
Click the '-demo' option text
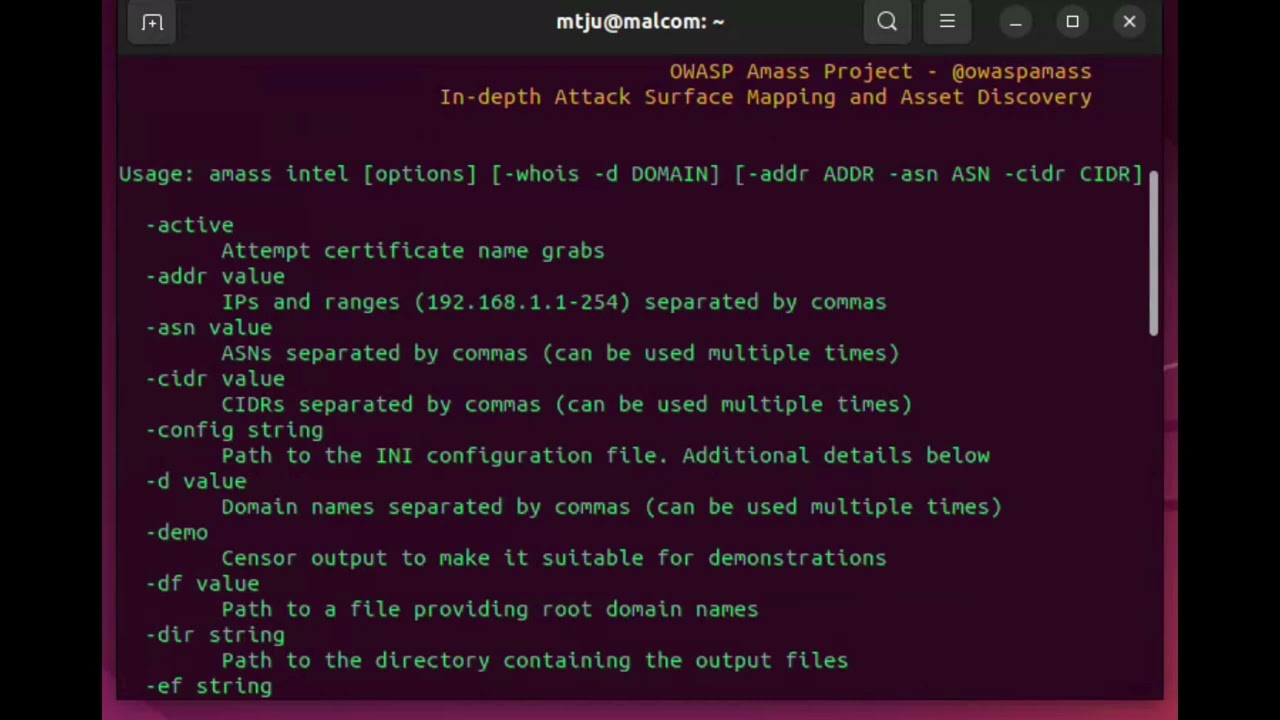[x=177, y=533]
